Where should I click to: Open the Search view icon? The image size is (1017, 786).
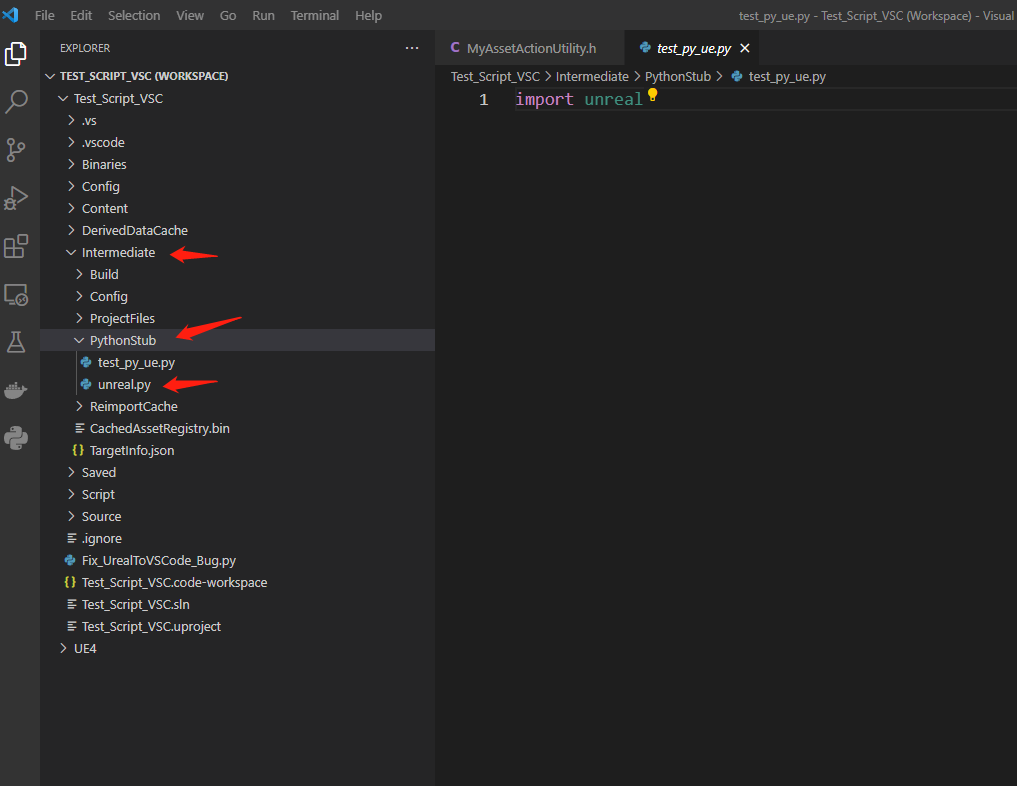[16, 102]
